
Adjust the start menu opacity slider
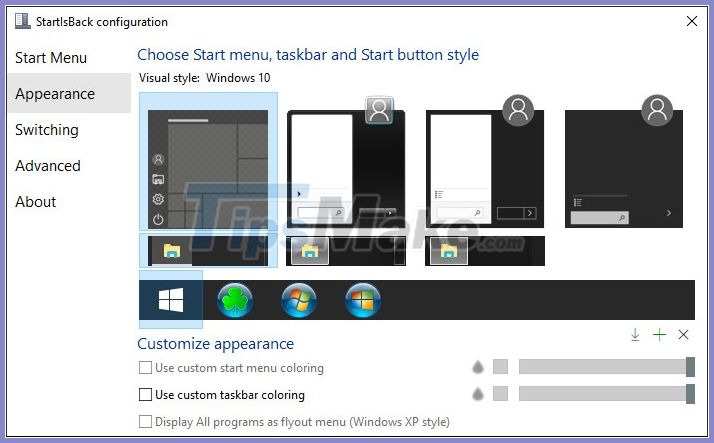point(607,367)
